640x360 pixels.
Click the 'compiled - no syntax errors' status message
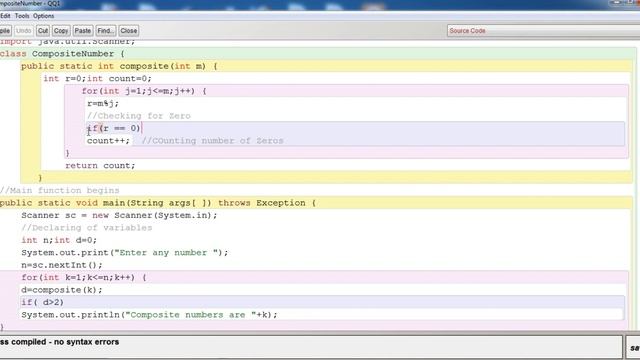click(x=60, y=342)
